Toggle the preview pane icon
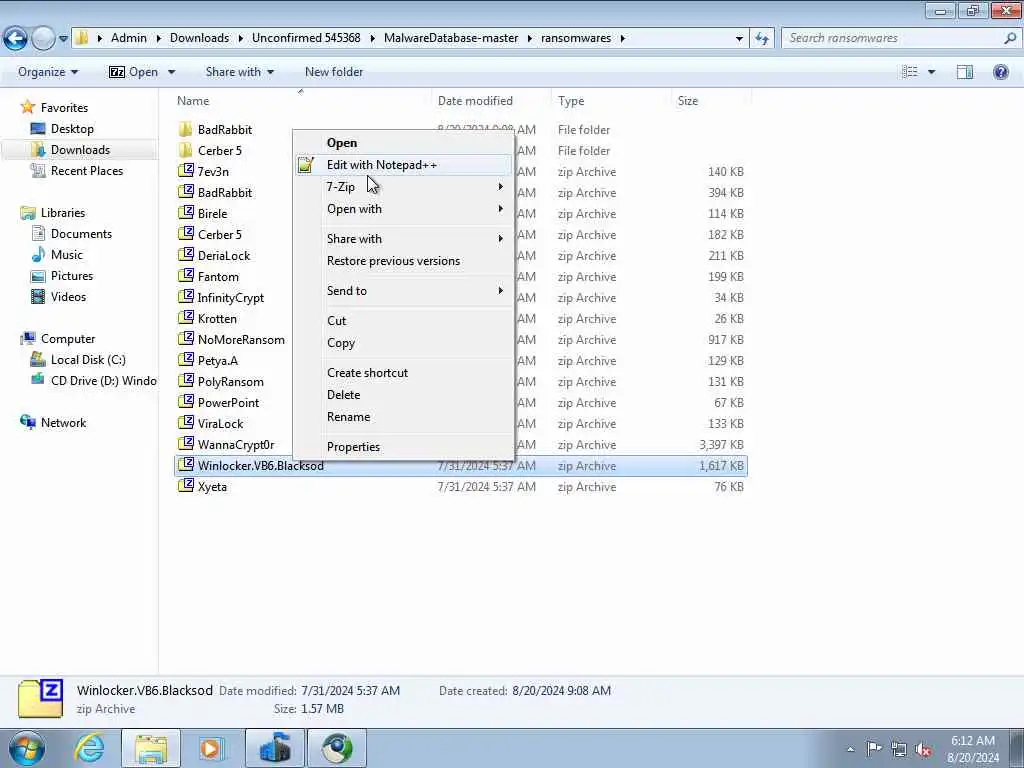This screenshot has height=768, width=1024. click(x=965, y=72)
